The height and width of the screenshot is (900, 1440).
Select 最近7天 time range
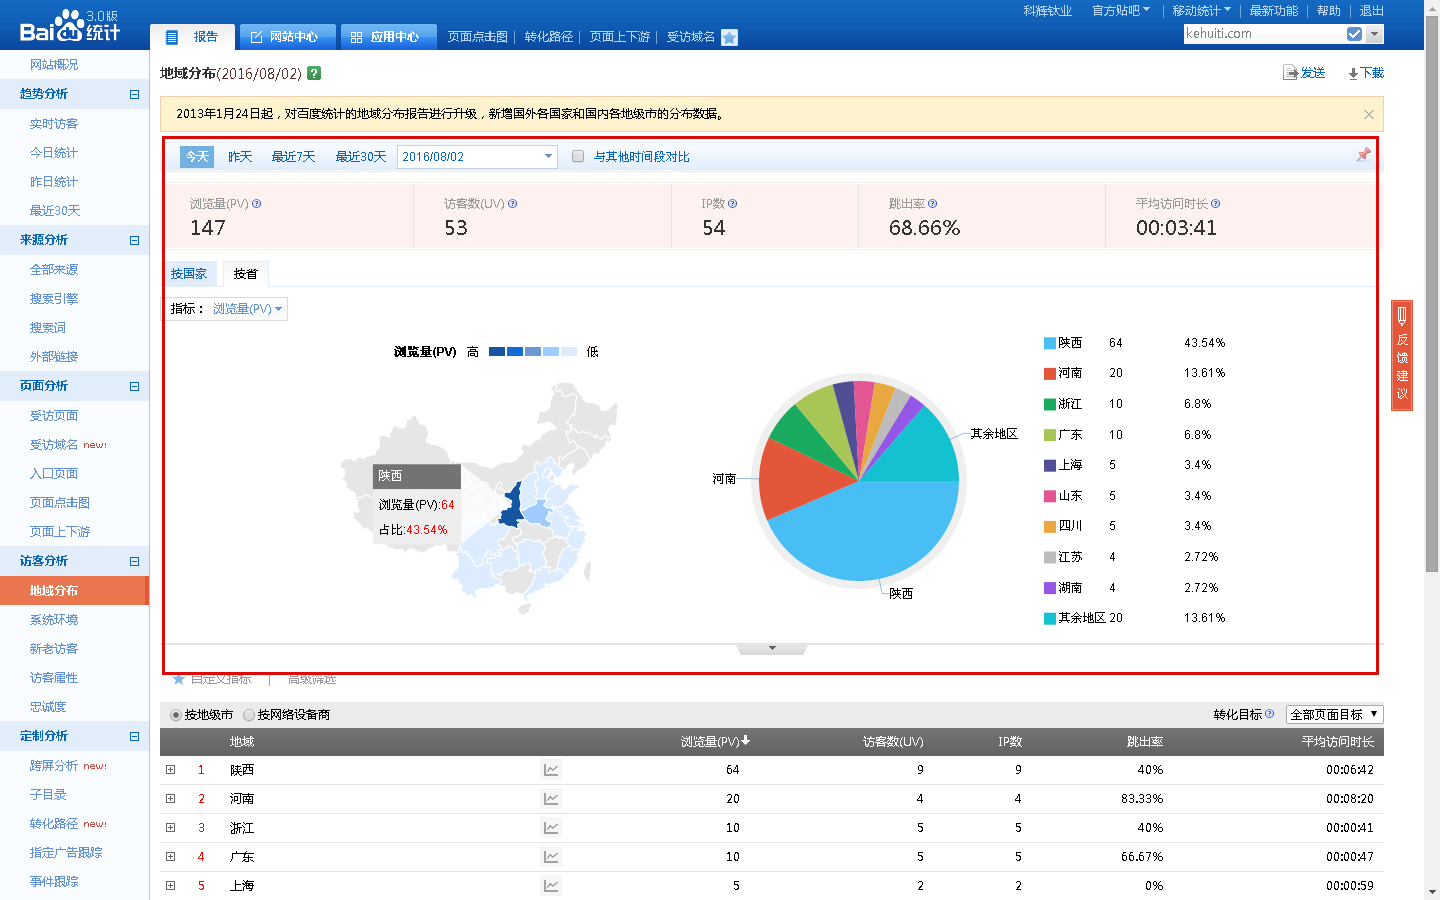click(x=293, y=157)
